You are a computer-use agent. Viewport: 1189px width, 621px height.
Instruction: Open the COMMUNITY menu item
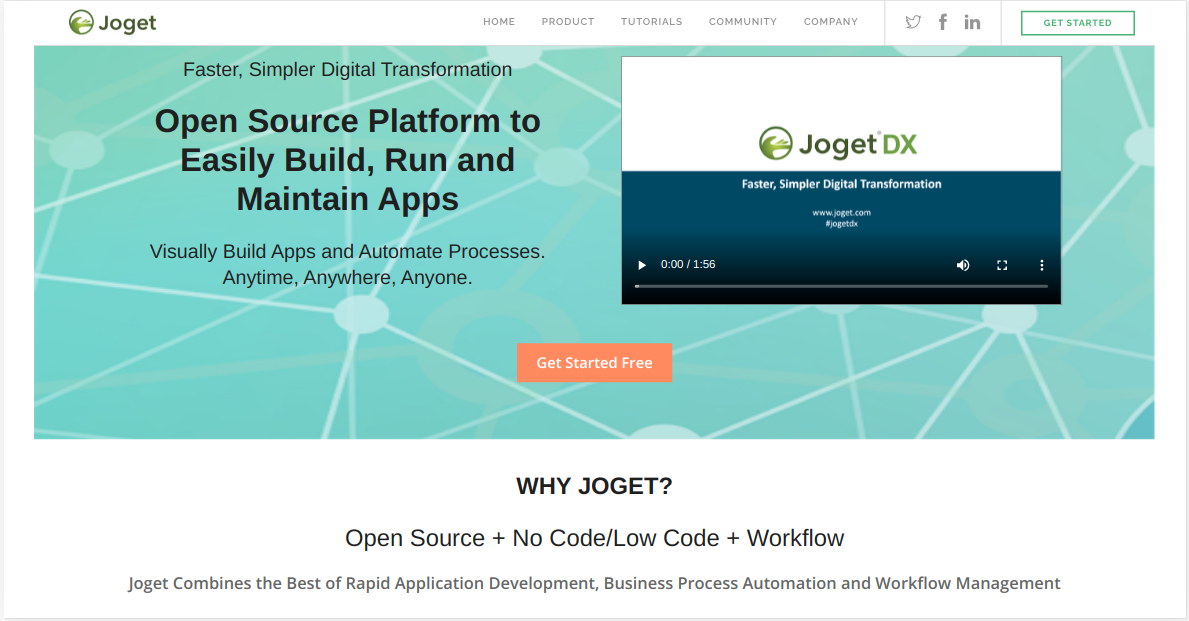click(743, 22)
